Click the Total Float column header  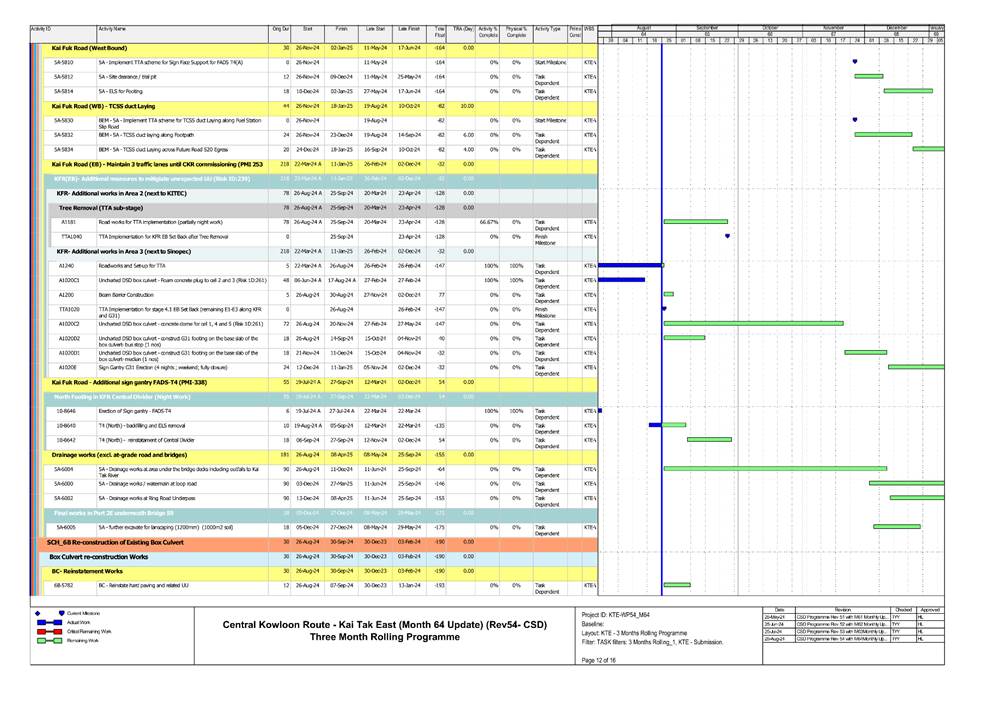click(x=440, y=33)
